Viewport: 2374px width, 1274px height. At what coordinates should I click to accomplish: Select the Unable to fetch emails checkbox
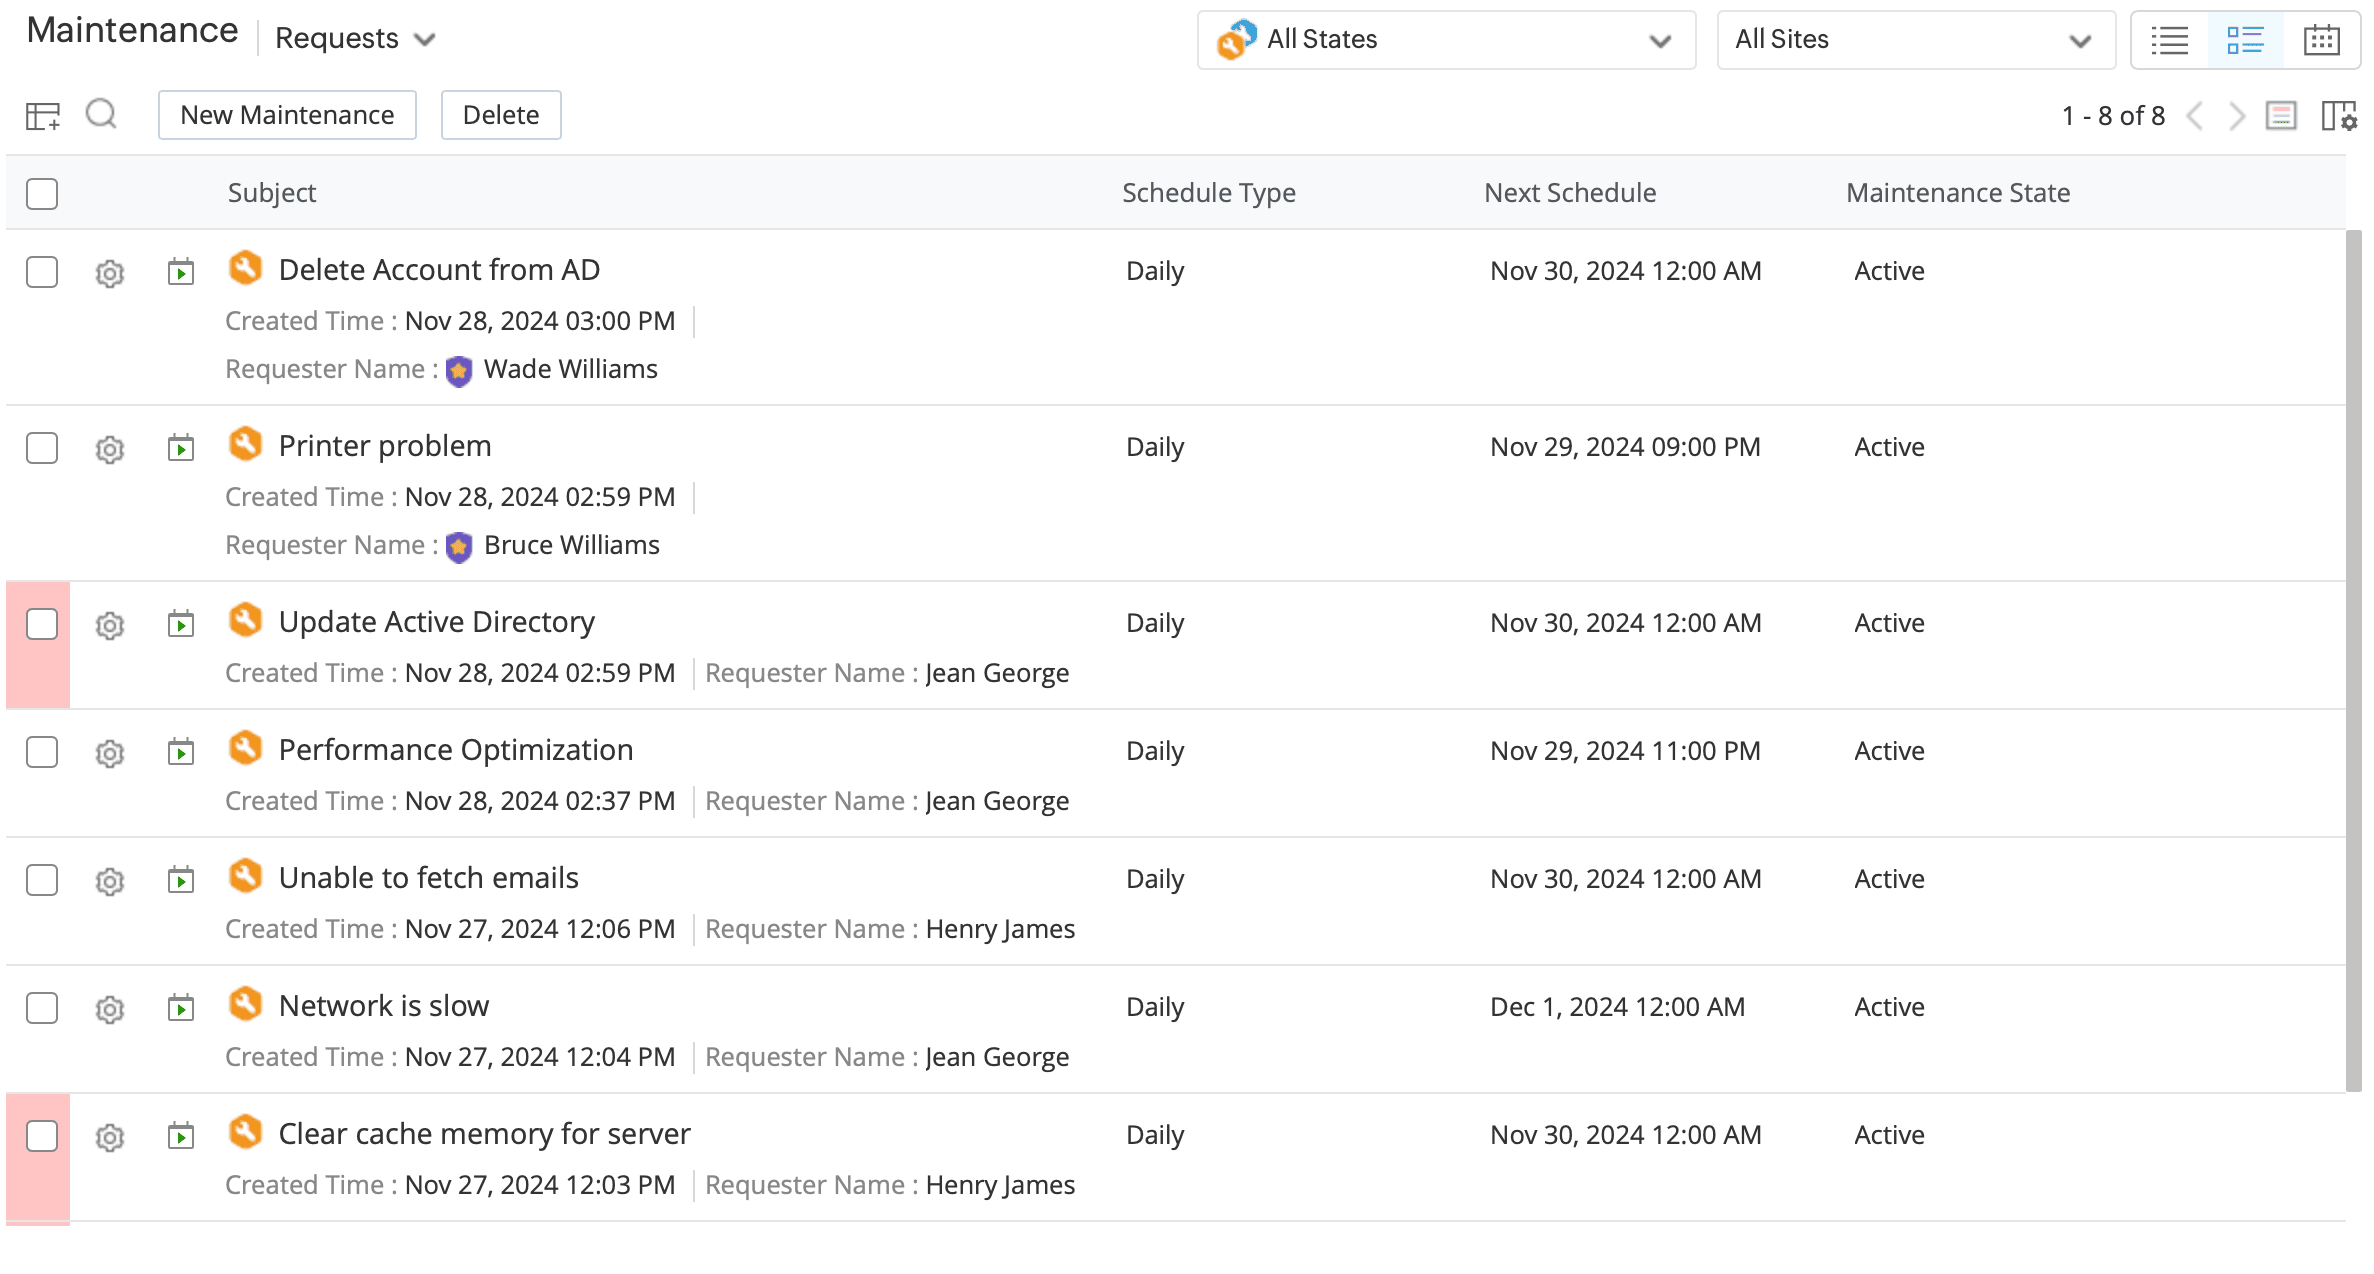42,880
